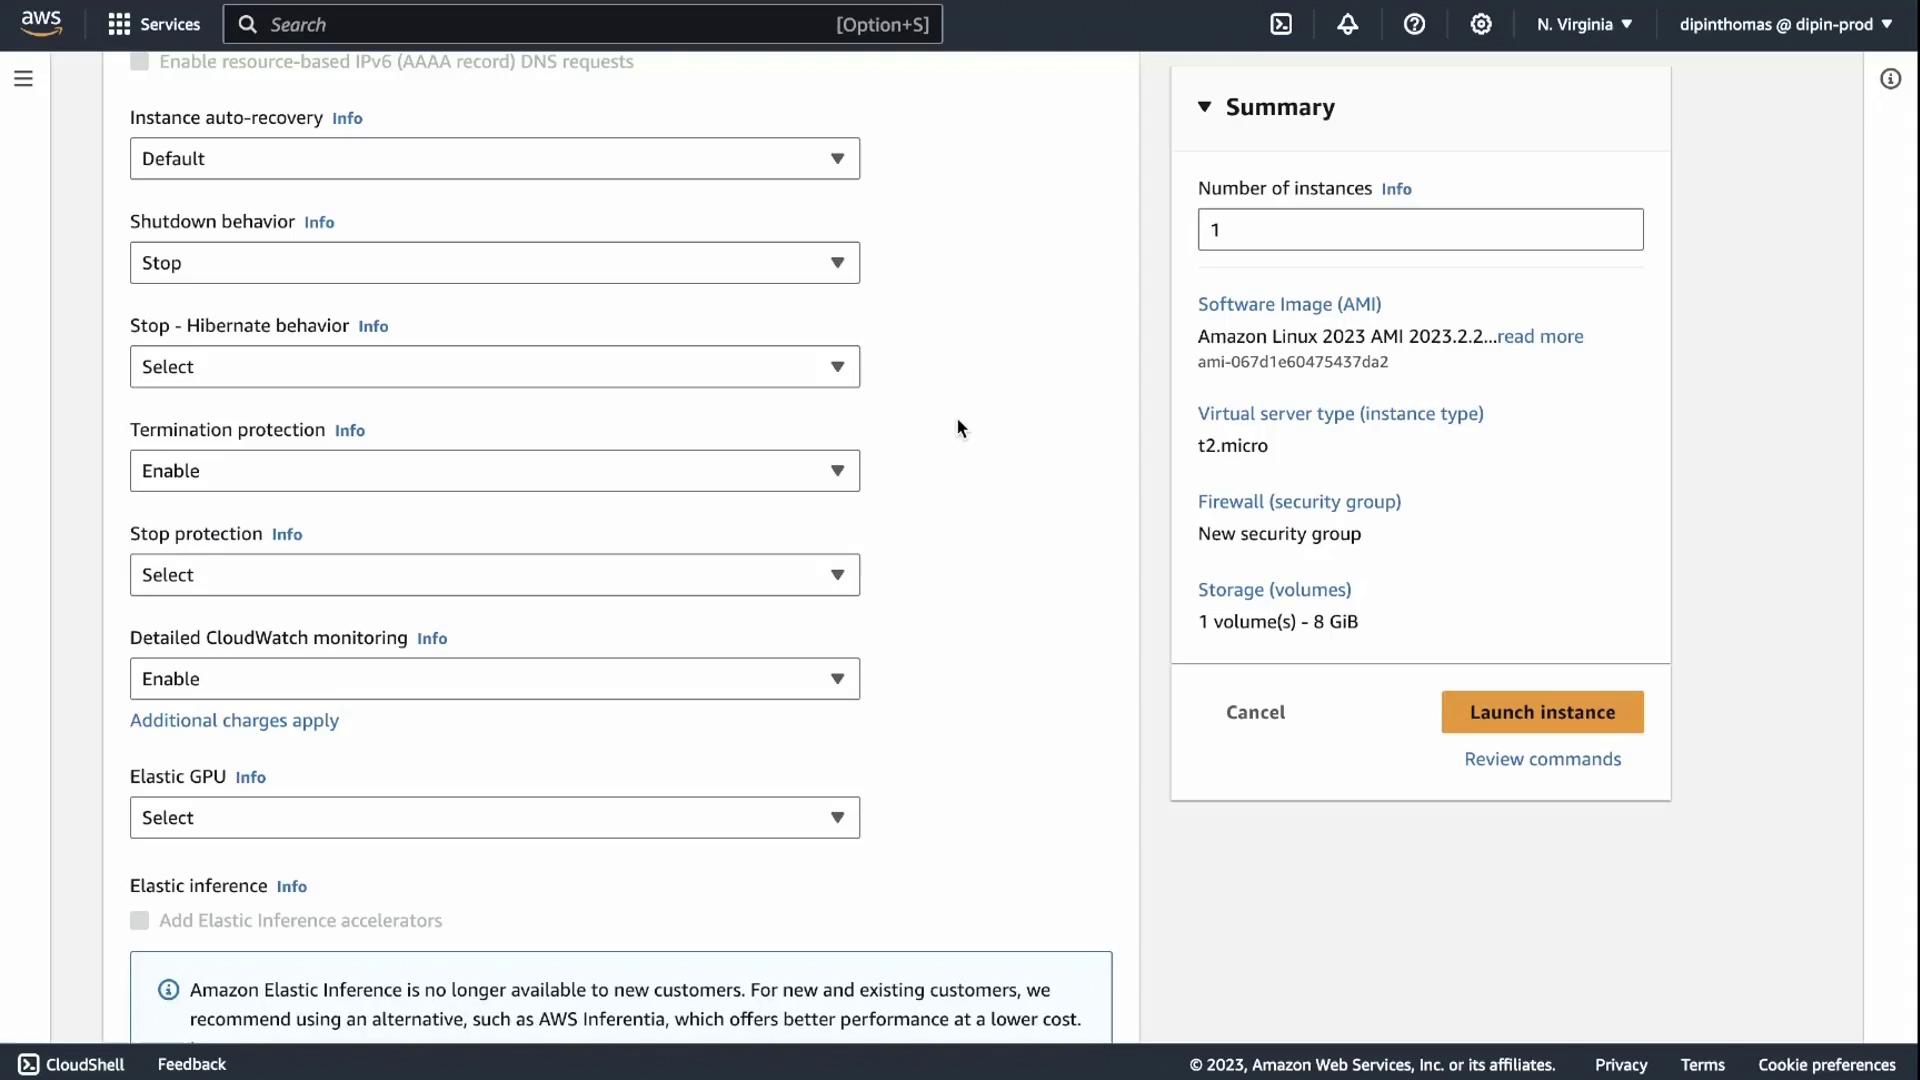1920x1080 pixels.
Task: Open info panel icon at right edge
Action: coord(1890,78)
